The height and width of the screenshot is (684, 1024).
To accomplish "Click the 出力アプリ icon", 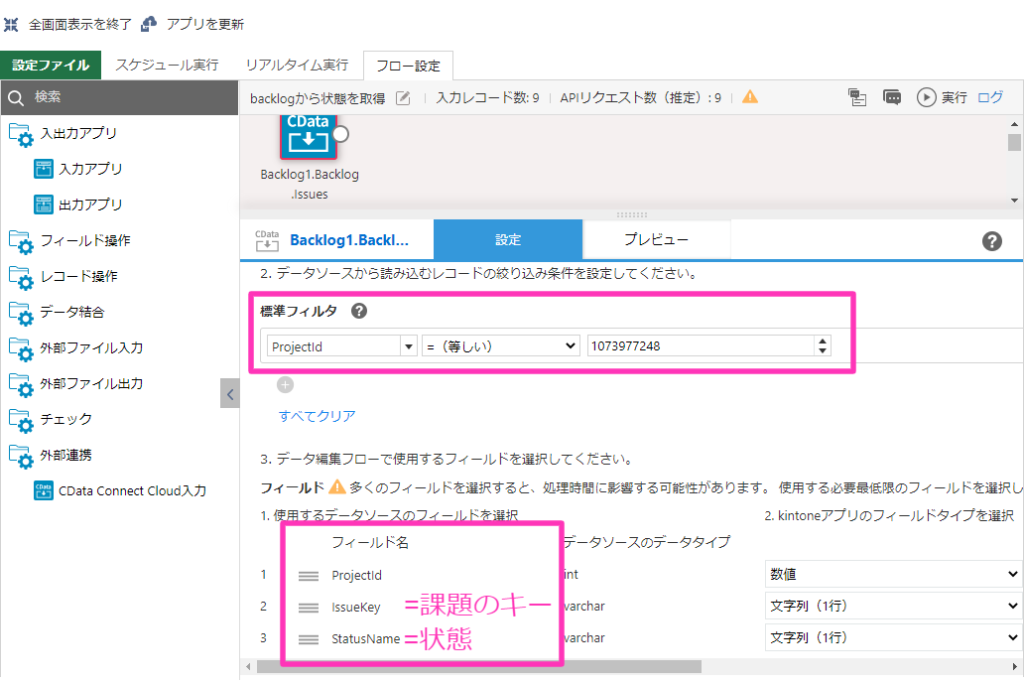I will (43, 204).
